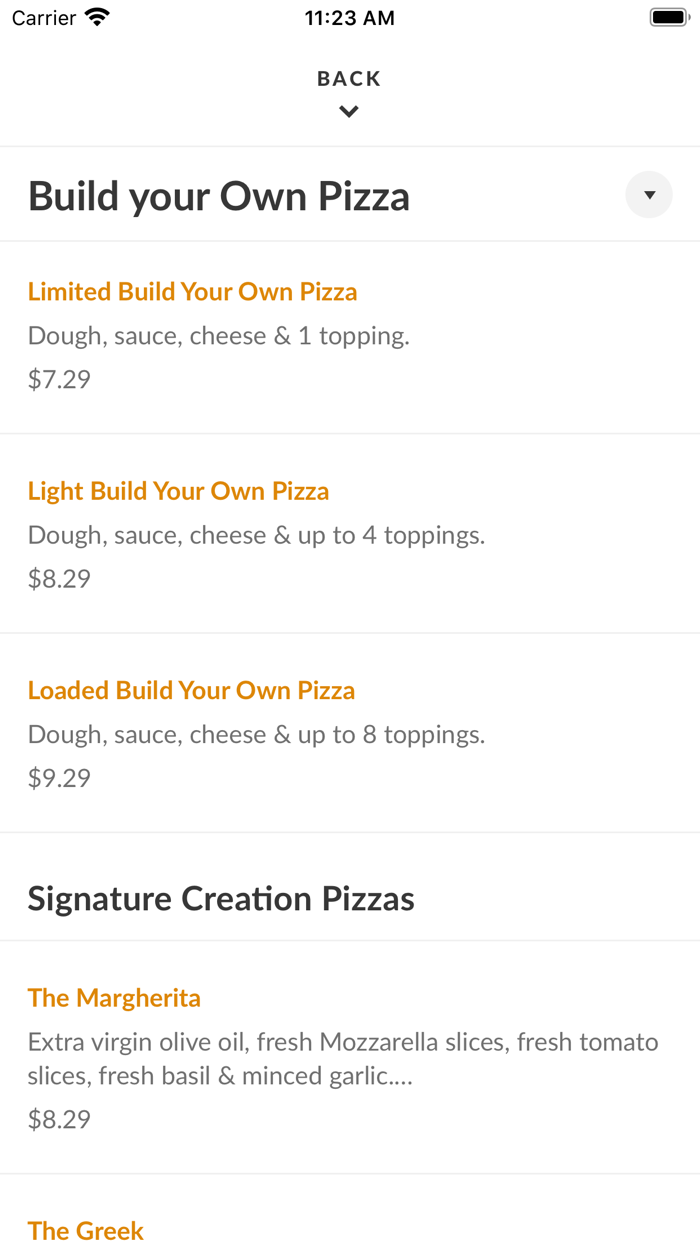This screenshot has height=1244, width=700.
Task: Click the Signature Creation Pizzas heading
Action: pyautogui.click(x=221, y=898)
